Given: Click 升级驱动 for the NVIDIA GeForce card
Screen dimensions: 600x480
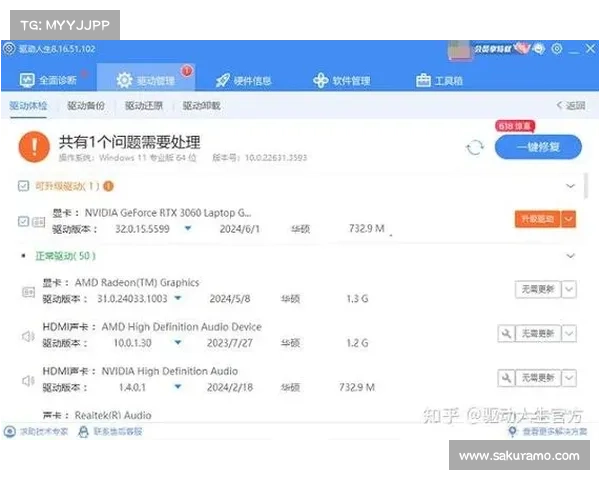Looking at the screenshot, I should tap(538, 219).
